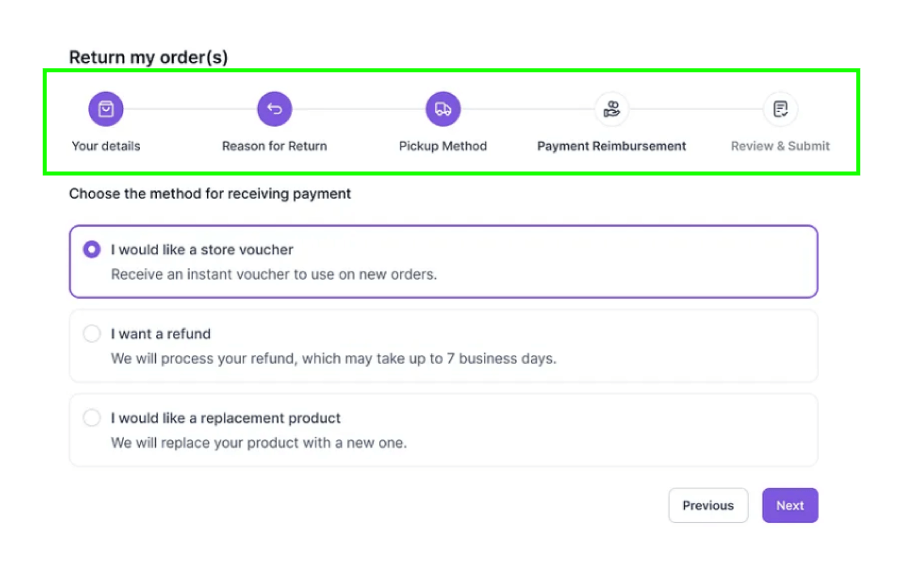This screenshot has width=900, height=572.
Task: Go back with the Previous button
Action: (708, 505)
